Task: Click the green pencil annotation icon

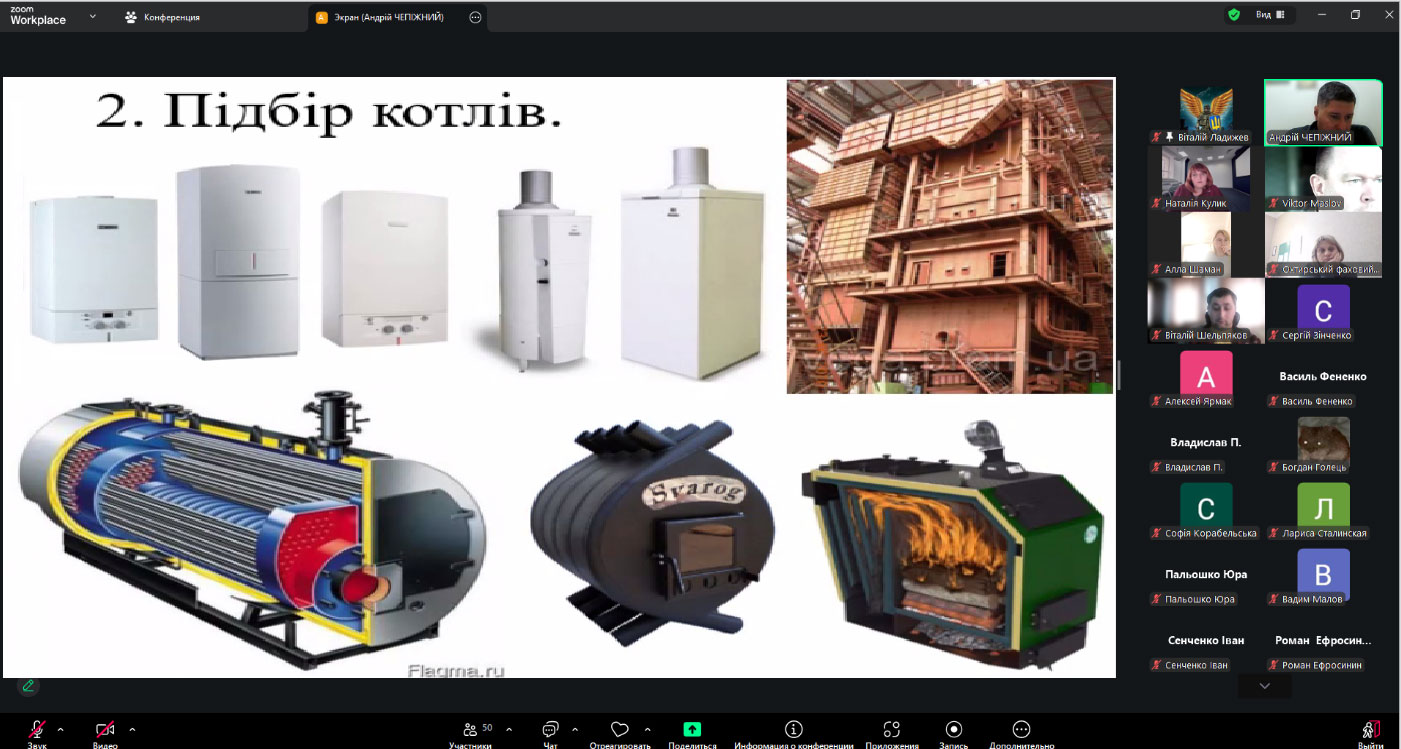Action: [28, 685]
